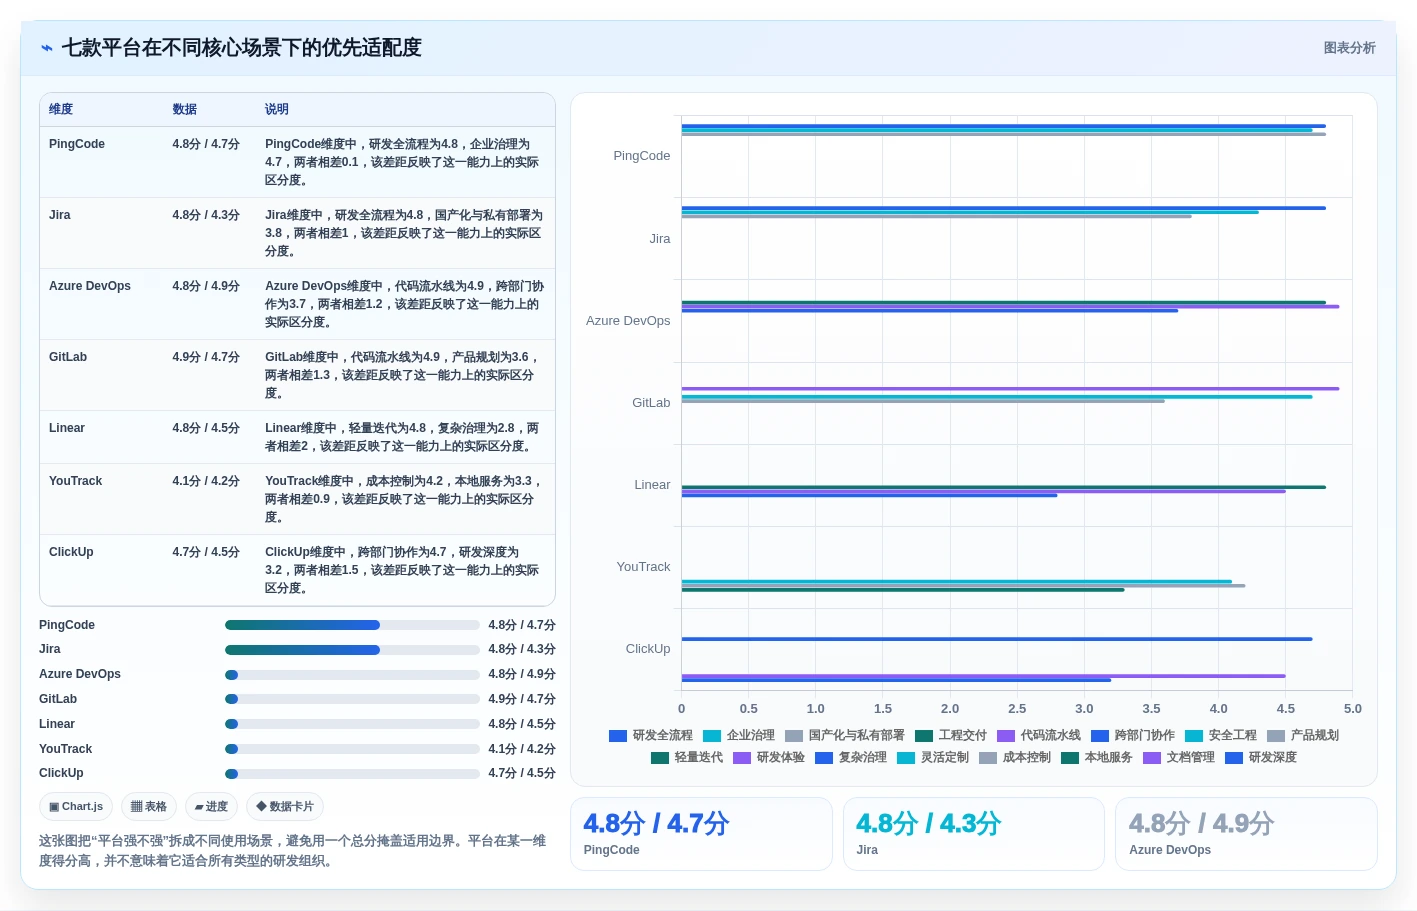Click the YouTrack progress bar
The width and height of the screenshot is (1417, 911).
pyautogui.click(x=352, y=749)
